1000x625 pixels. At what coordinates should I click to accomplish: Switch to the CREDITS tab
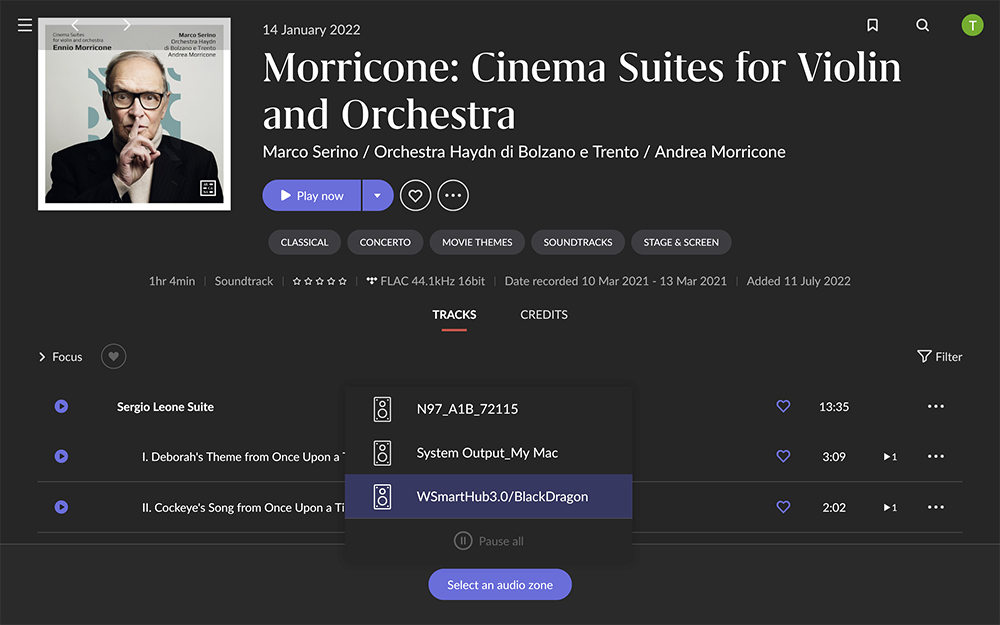coord(543,315)
